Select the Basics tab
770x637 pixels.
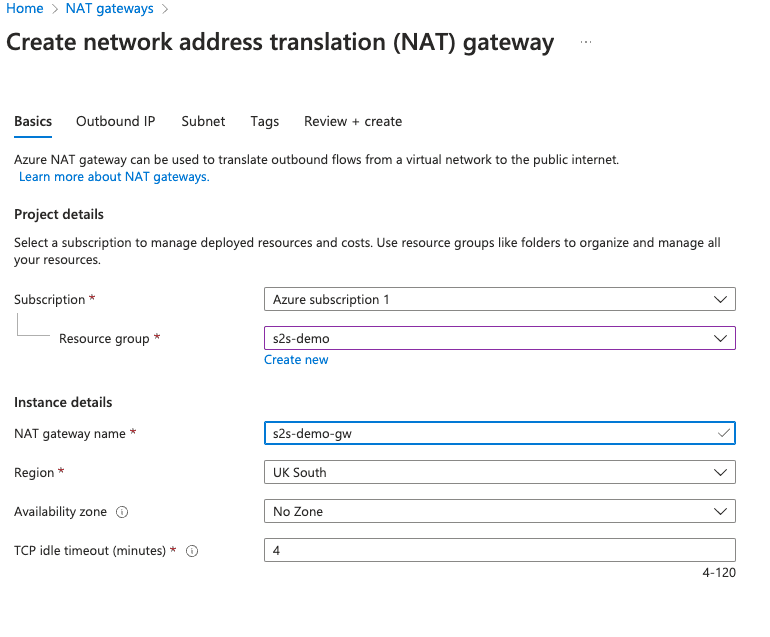[33, 121]
